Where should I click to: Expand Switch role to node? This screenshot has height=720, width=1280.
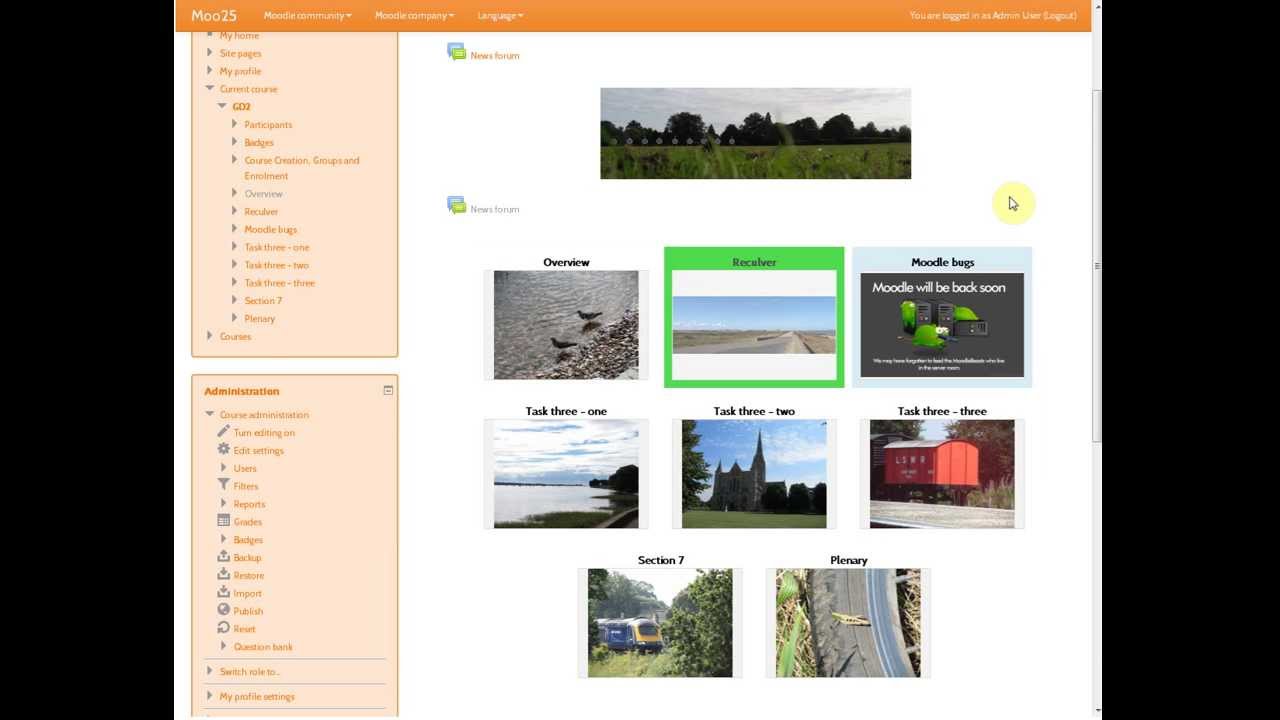210,671
